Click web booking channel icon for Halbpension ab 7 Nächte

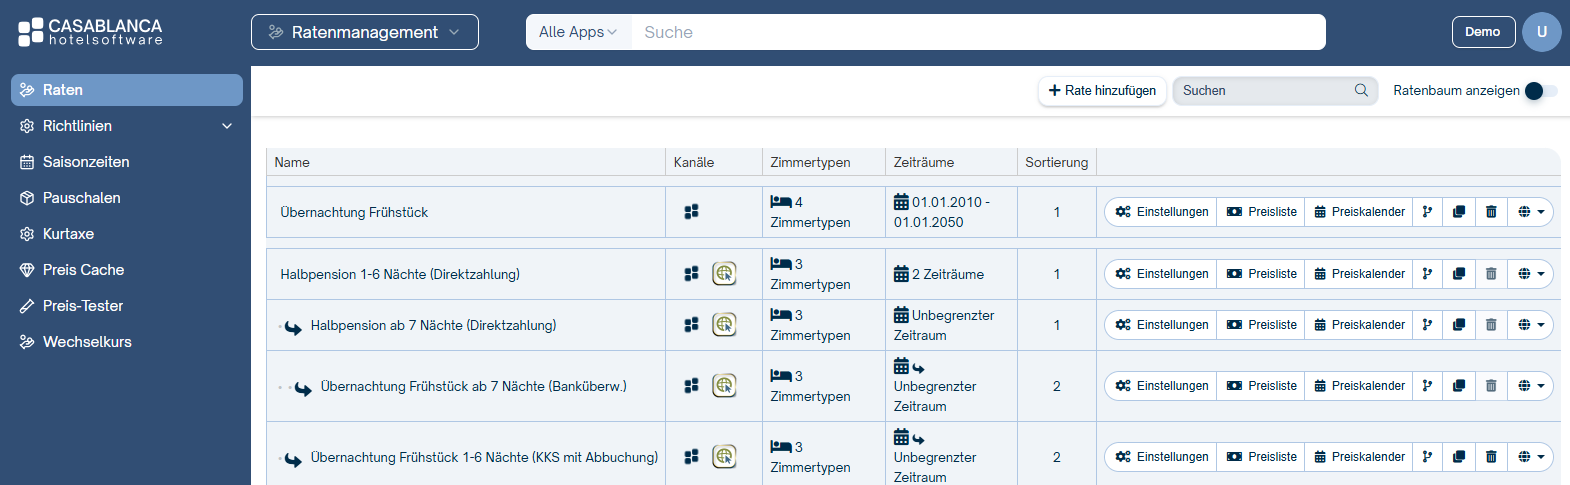pos(724,324)
